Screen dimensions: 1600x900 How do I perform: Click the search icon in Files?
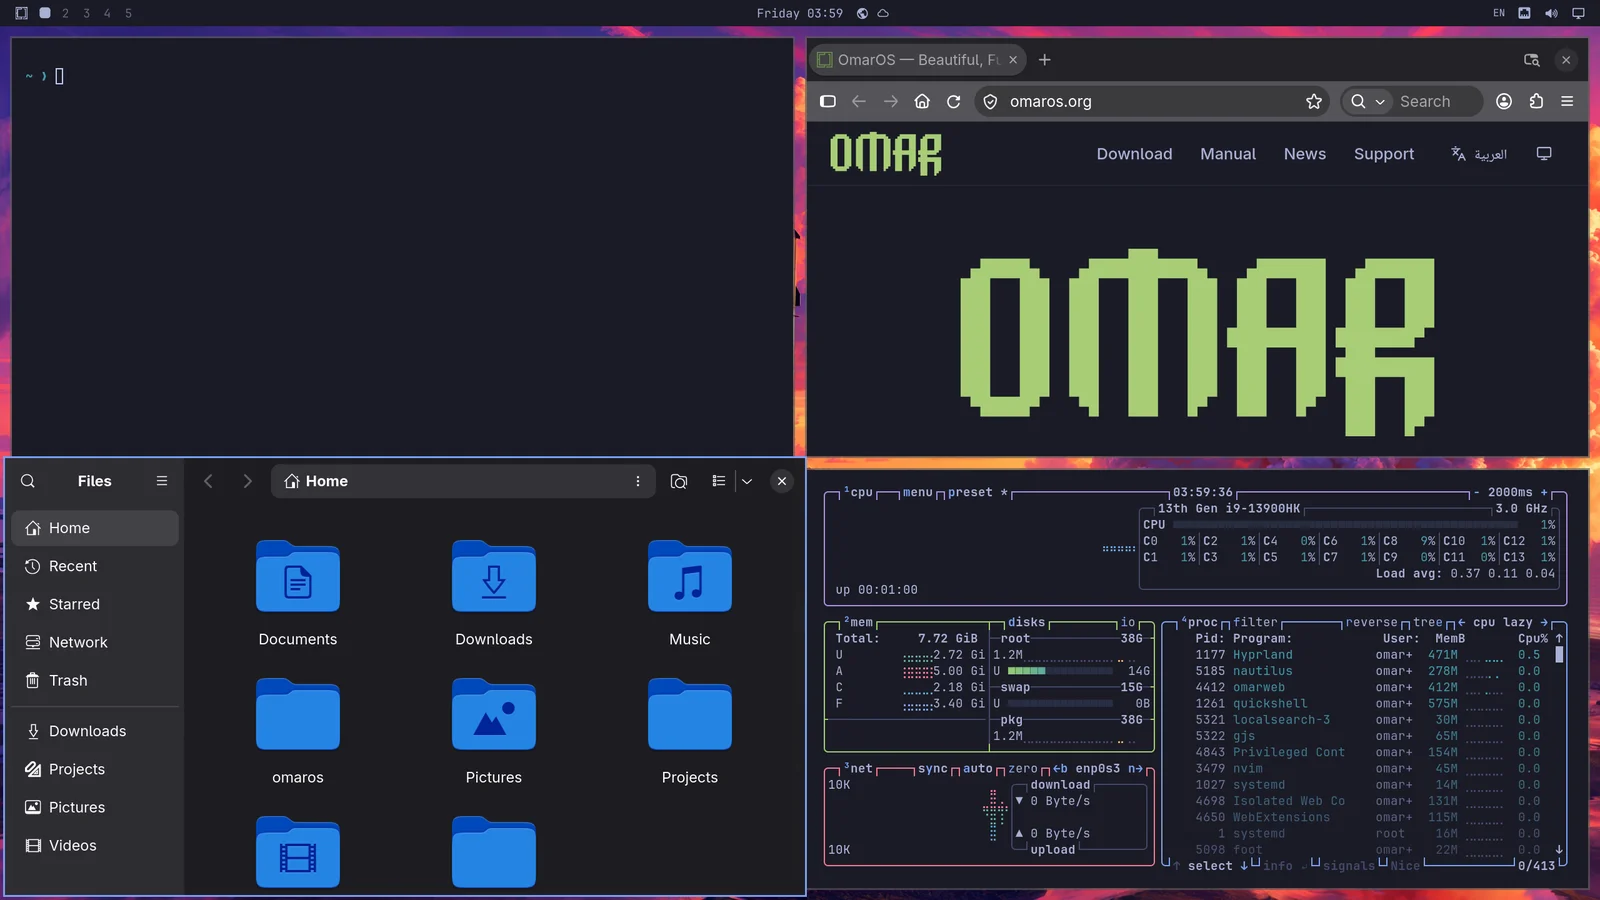[28, 481]
